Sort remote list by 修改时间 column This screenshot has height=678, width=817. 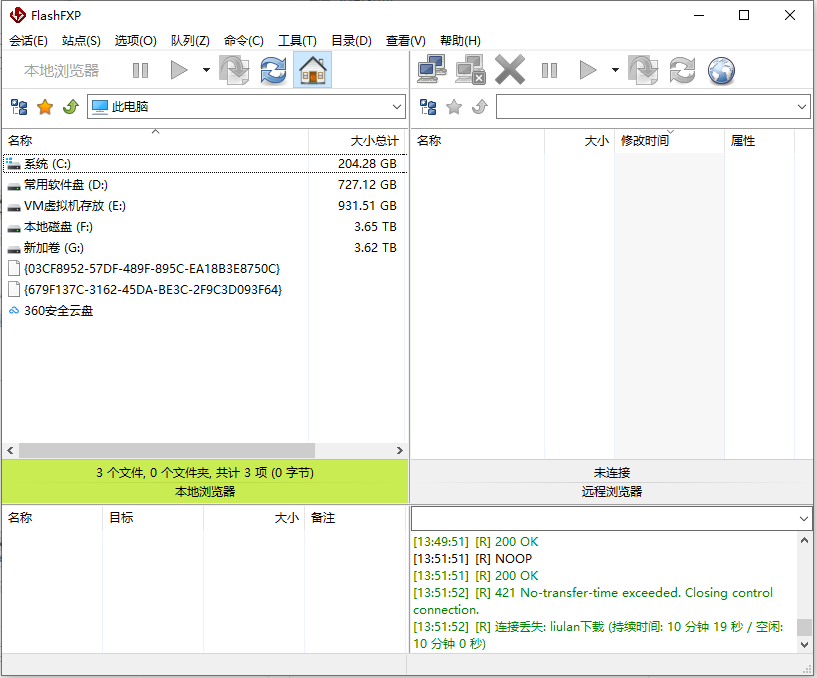tap(670, 141)
